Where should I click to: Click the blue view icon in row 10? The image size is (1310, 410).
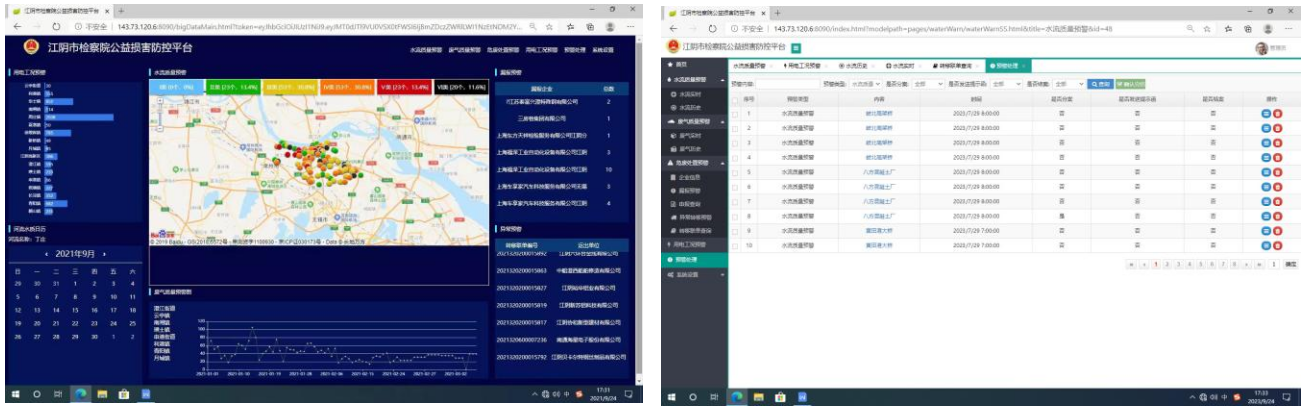tap(1265, 244)
